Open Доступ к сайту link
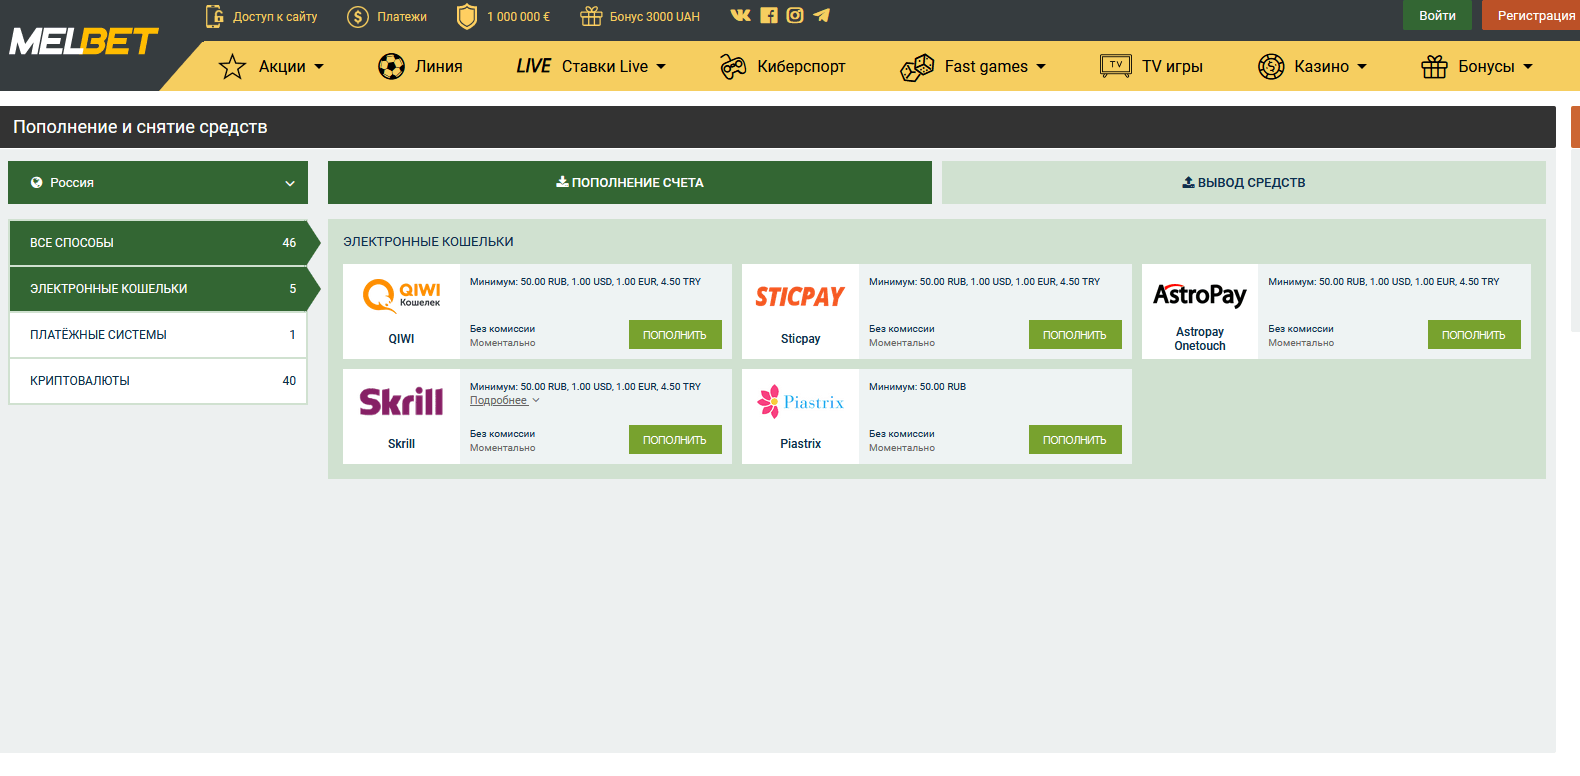 coord(275,17)
